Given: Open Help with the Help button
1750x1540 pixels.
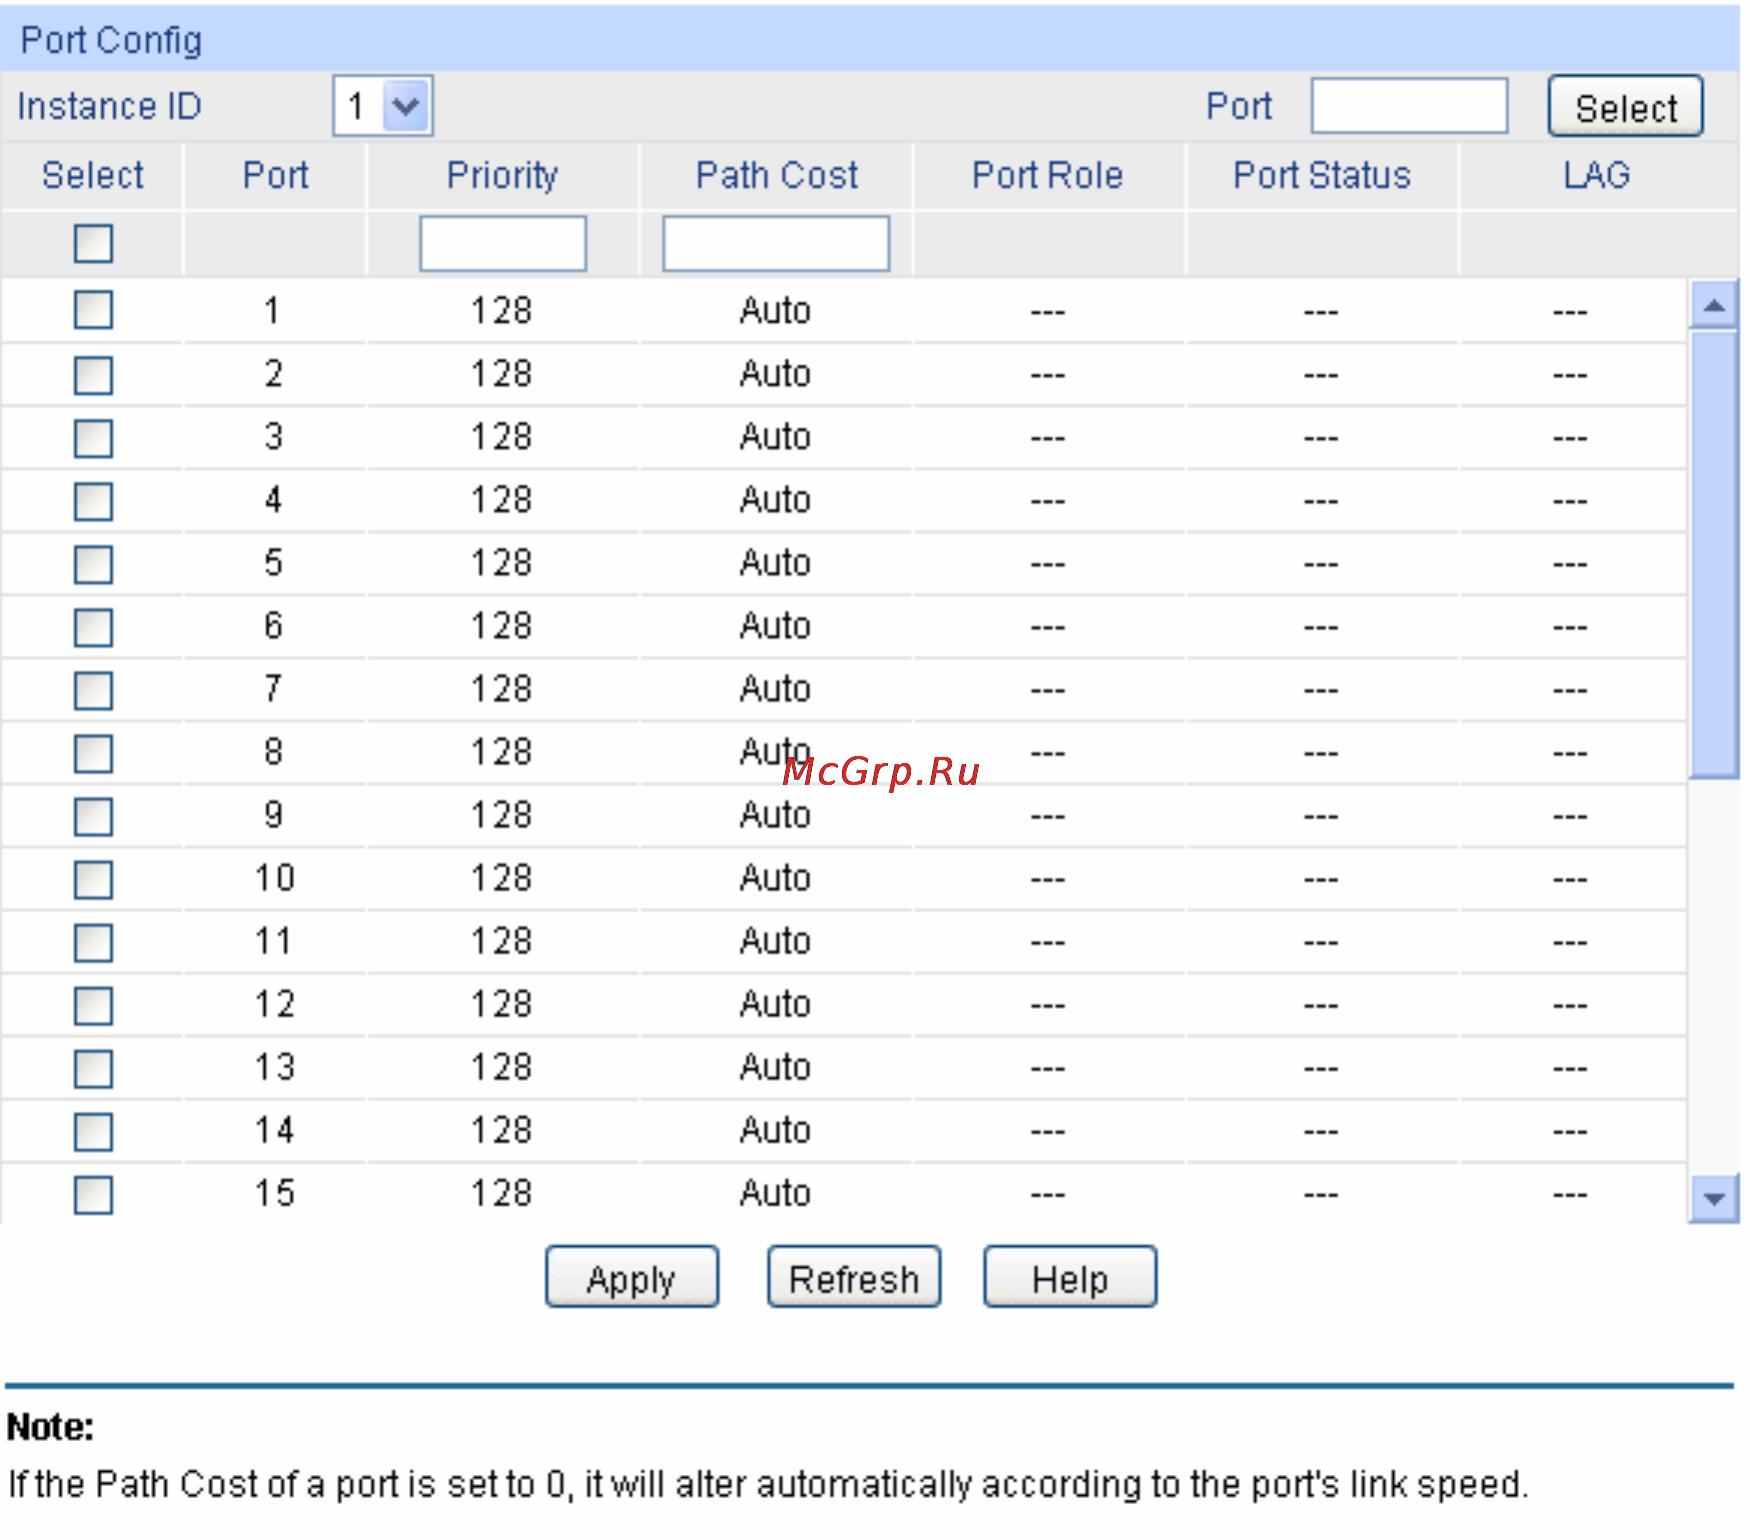Looking at the screenshot, I should [x=1070, y=1277].
